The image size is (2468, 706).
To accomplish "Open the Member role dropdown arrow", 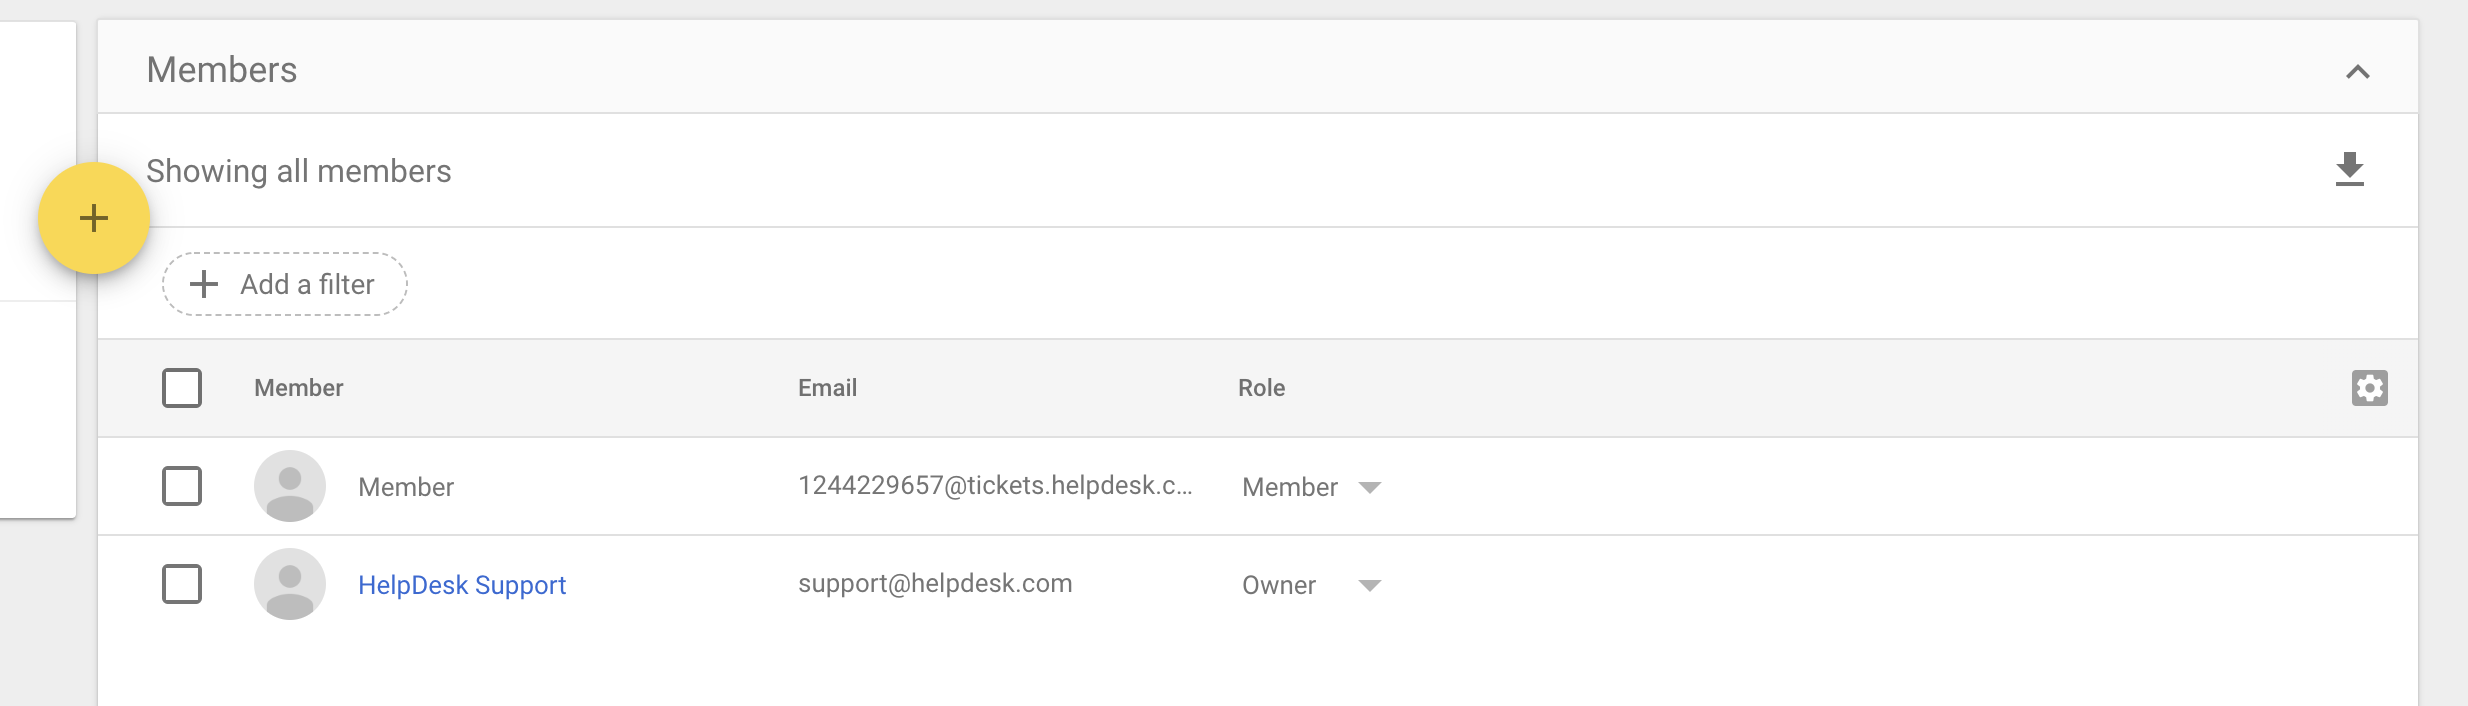I will [1370, 488].
